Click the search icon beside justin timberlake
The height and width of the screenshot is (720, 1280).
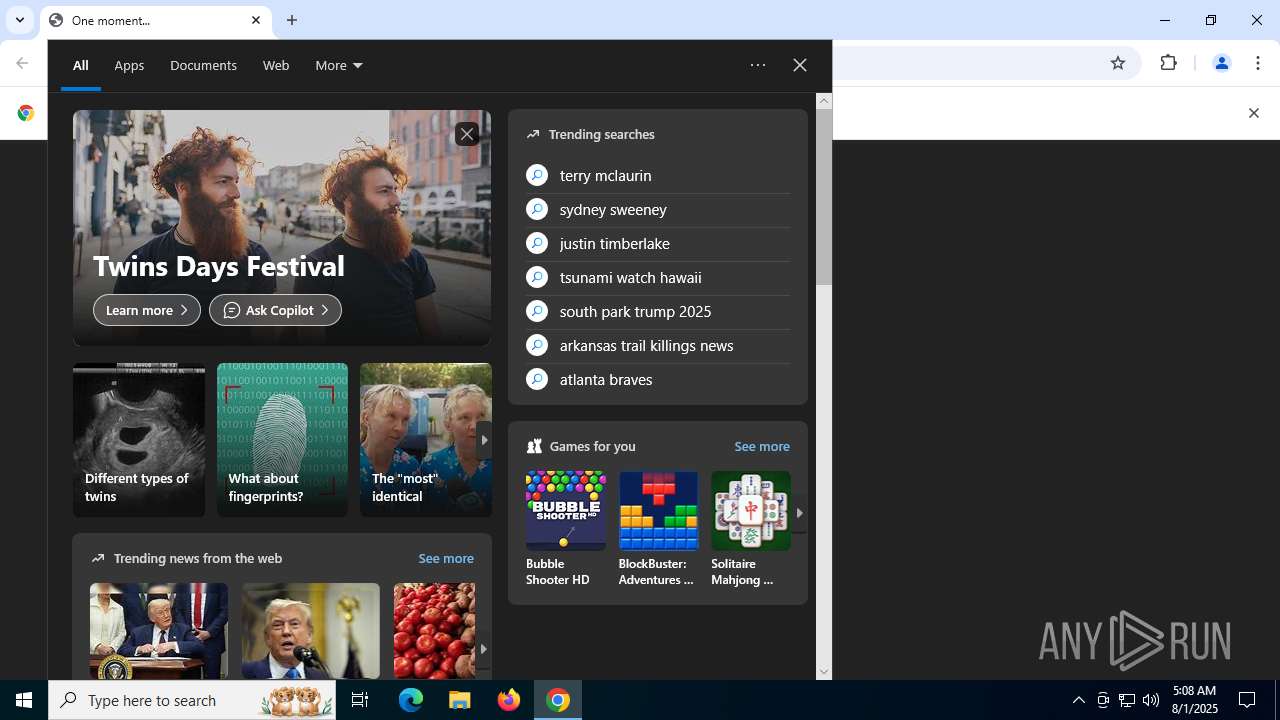click(537, 243)
